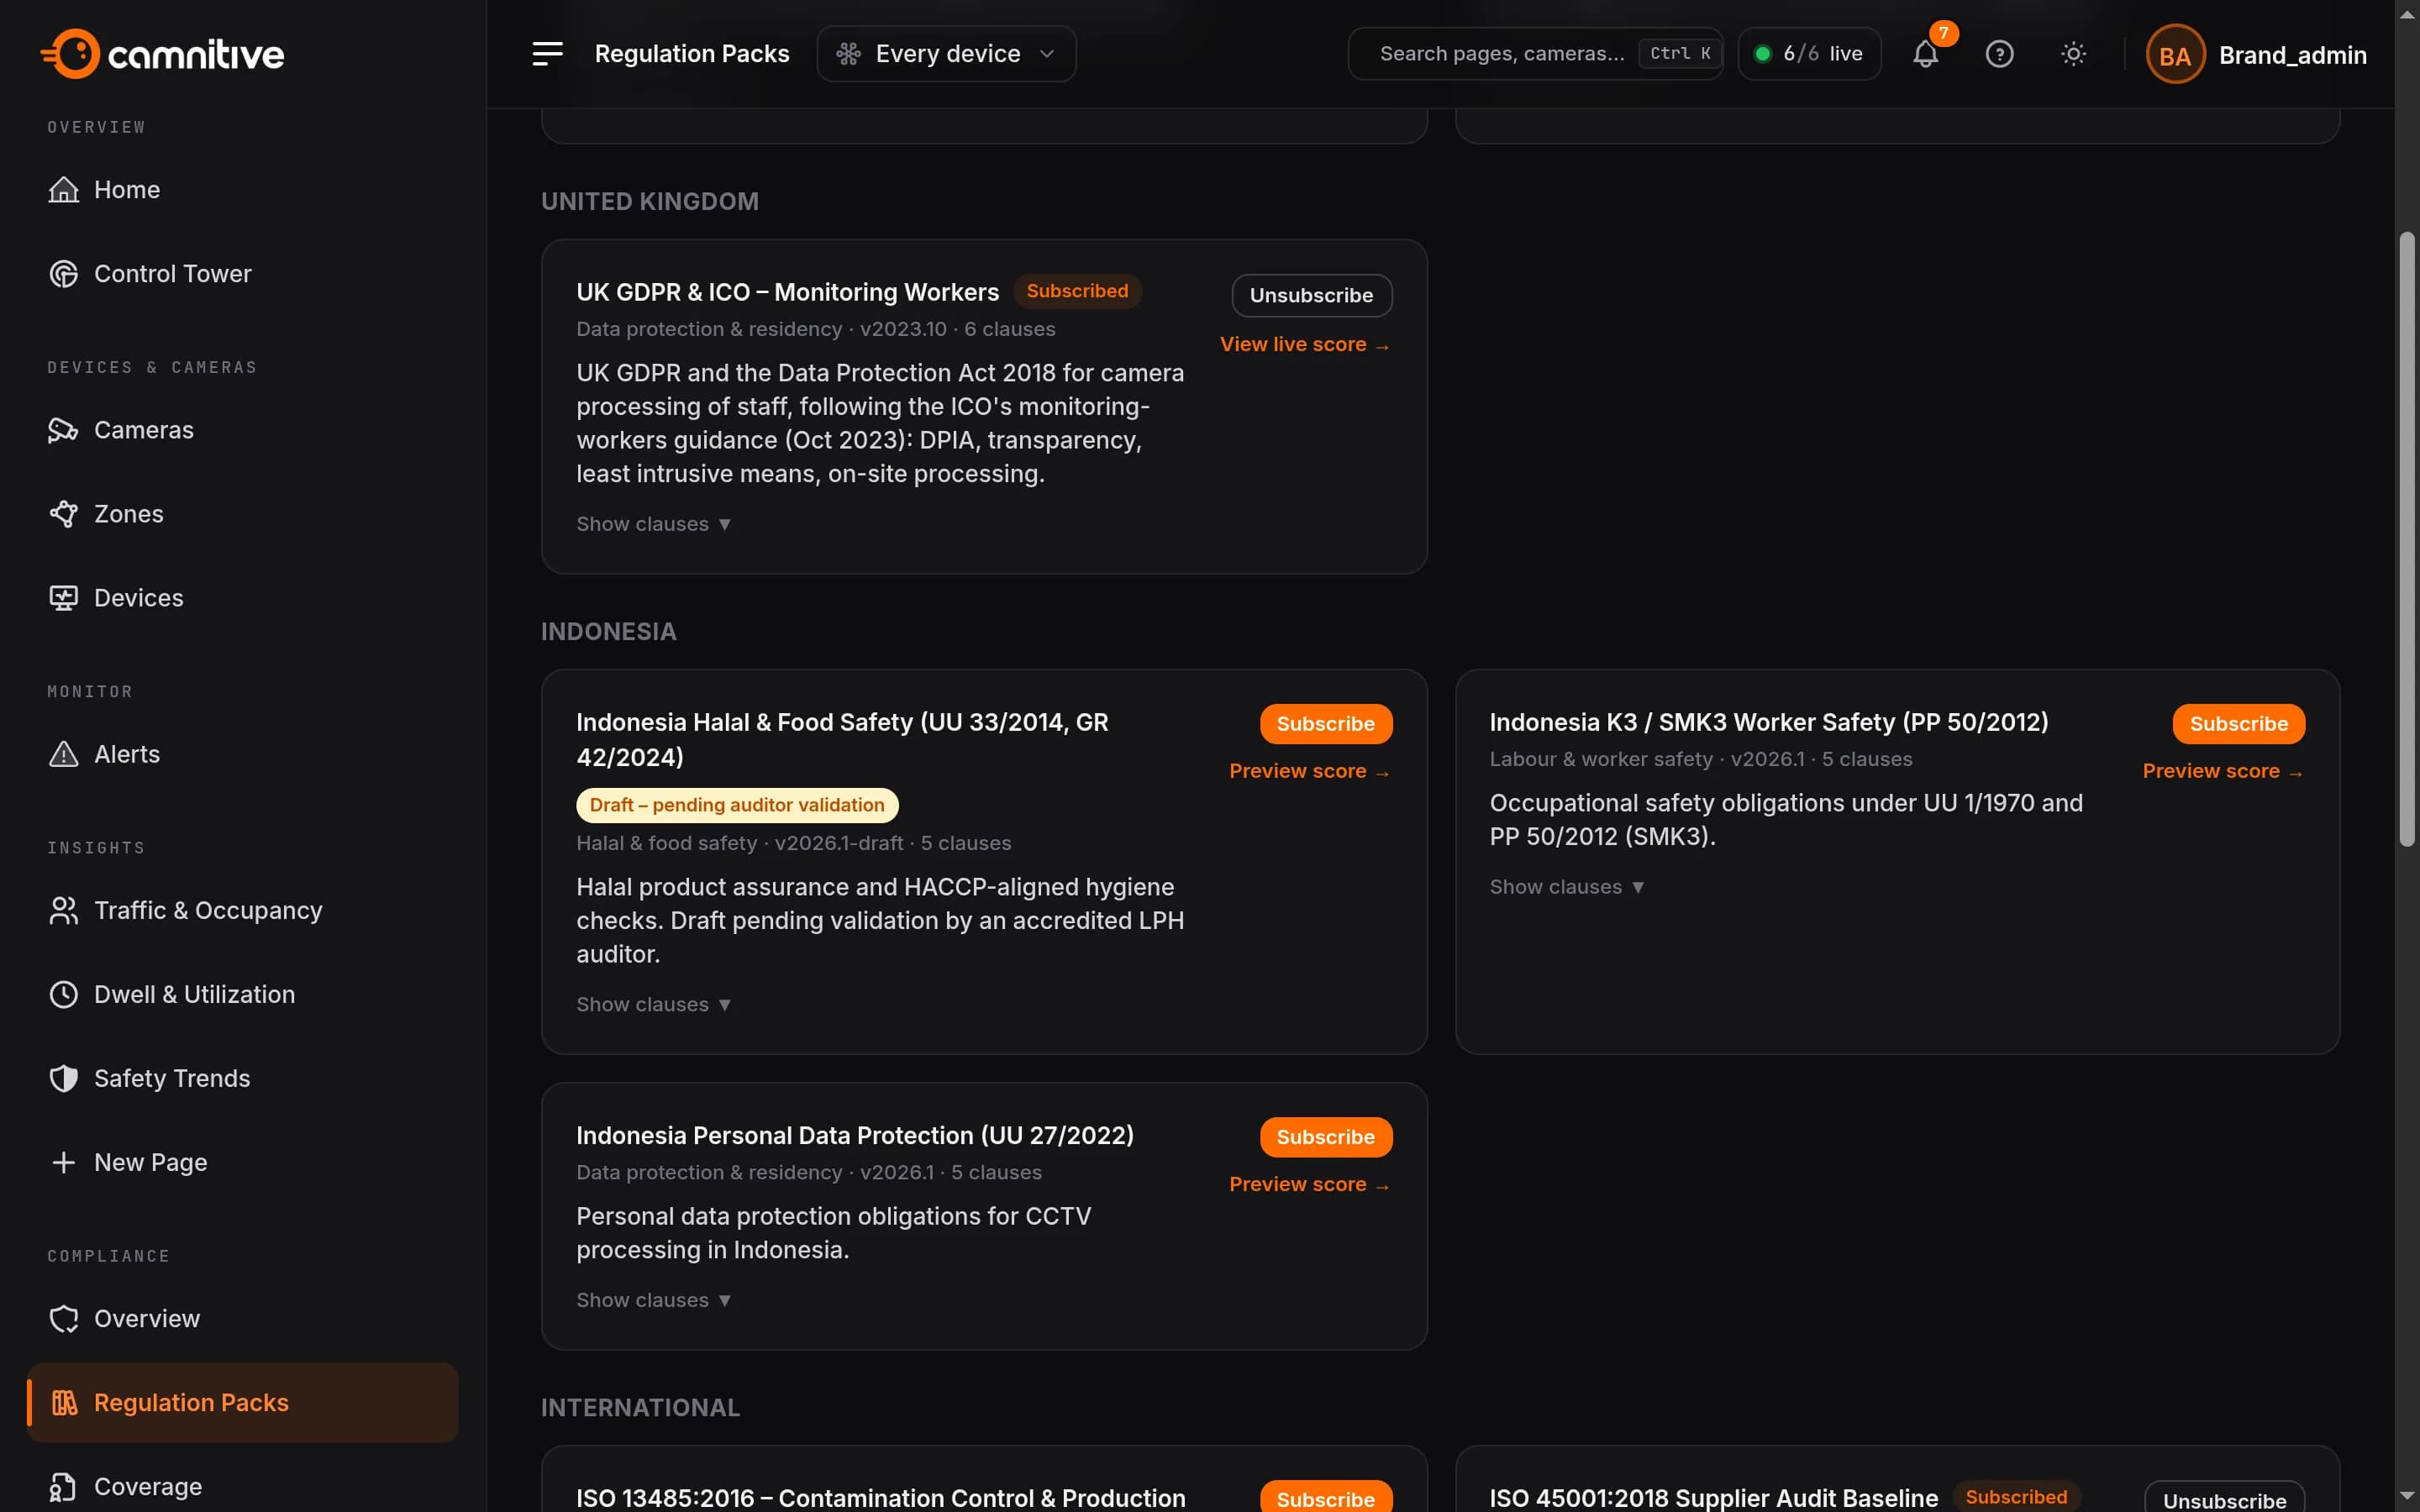Open the notifications bell

[1925, 54]
